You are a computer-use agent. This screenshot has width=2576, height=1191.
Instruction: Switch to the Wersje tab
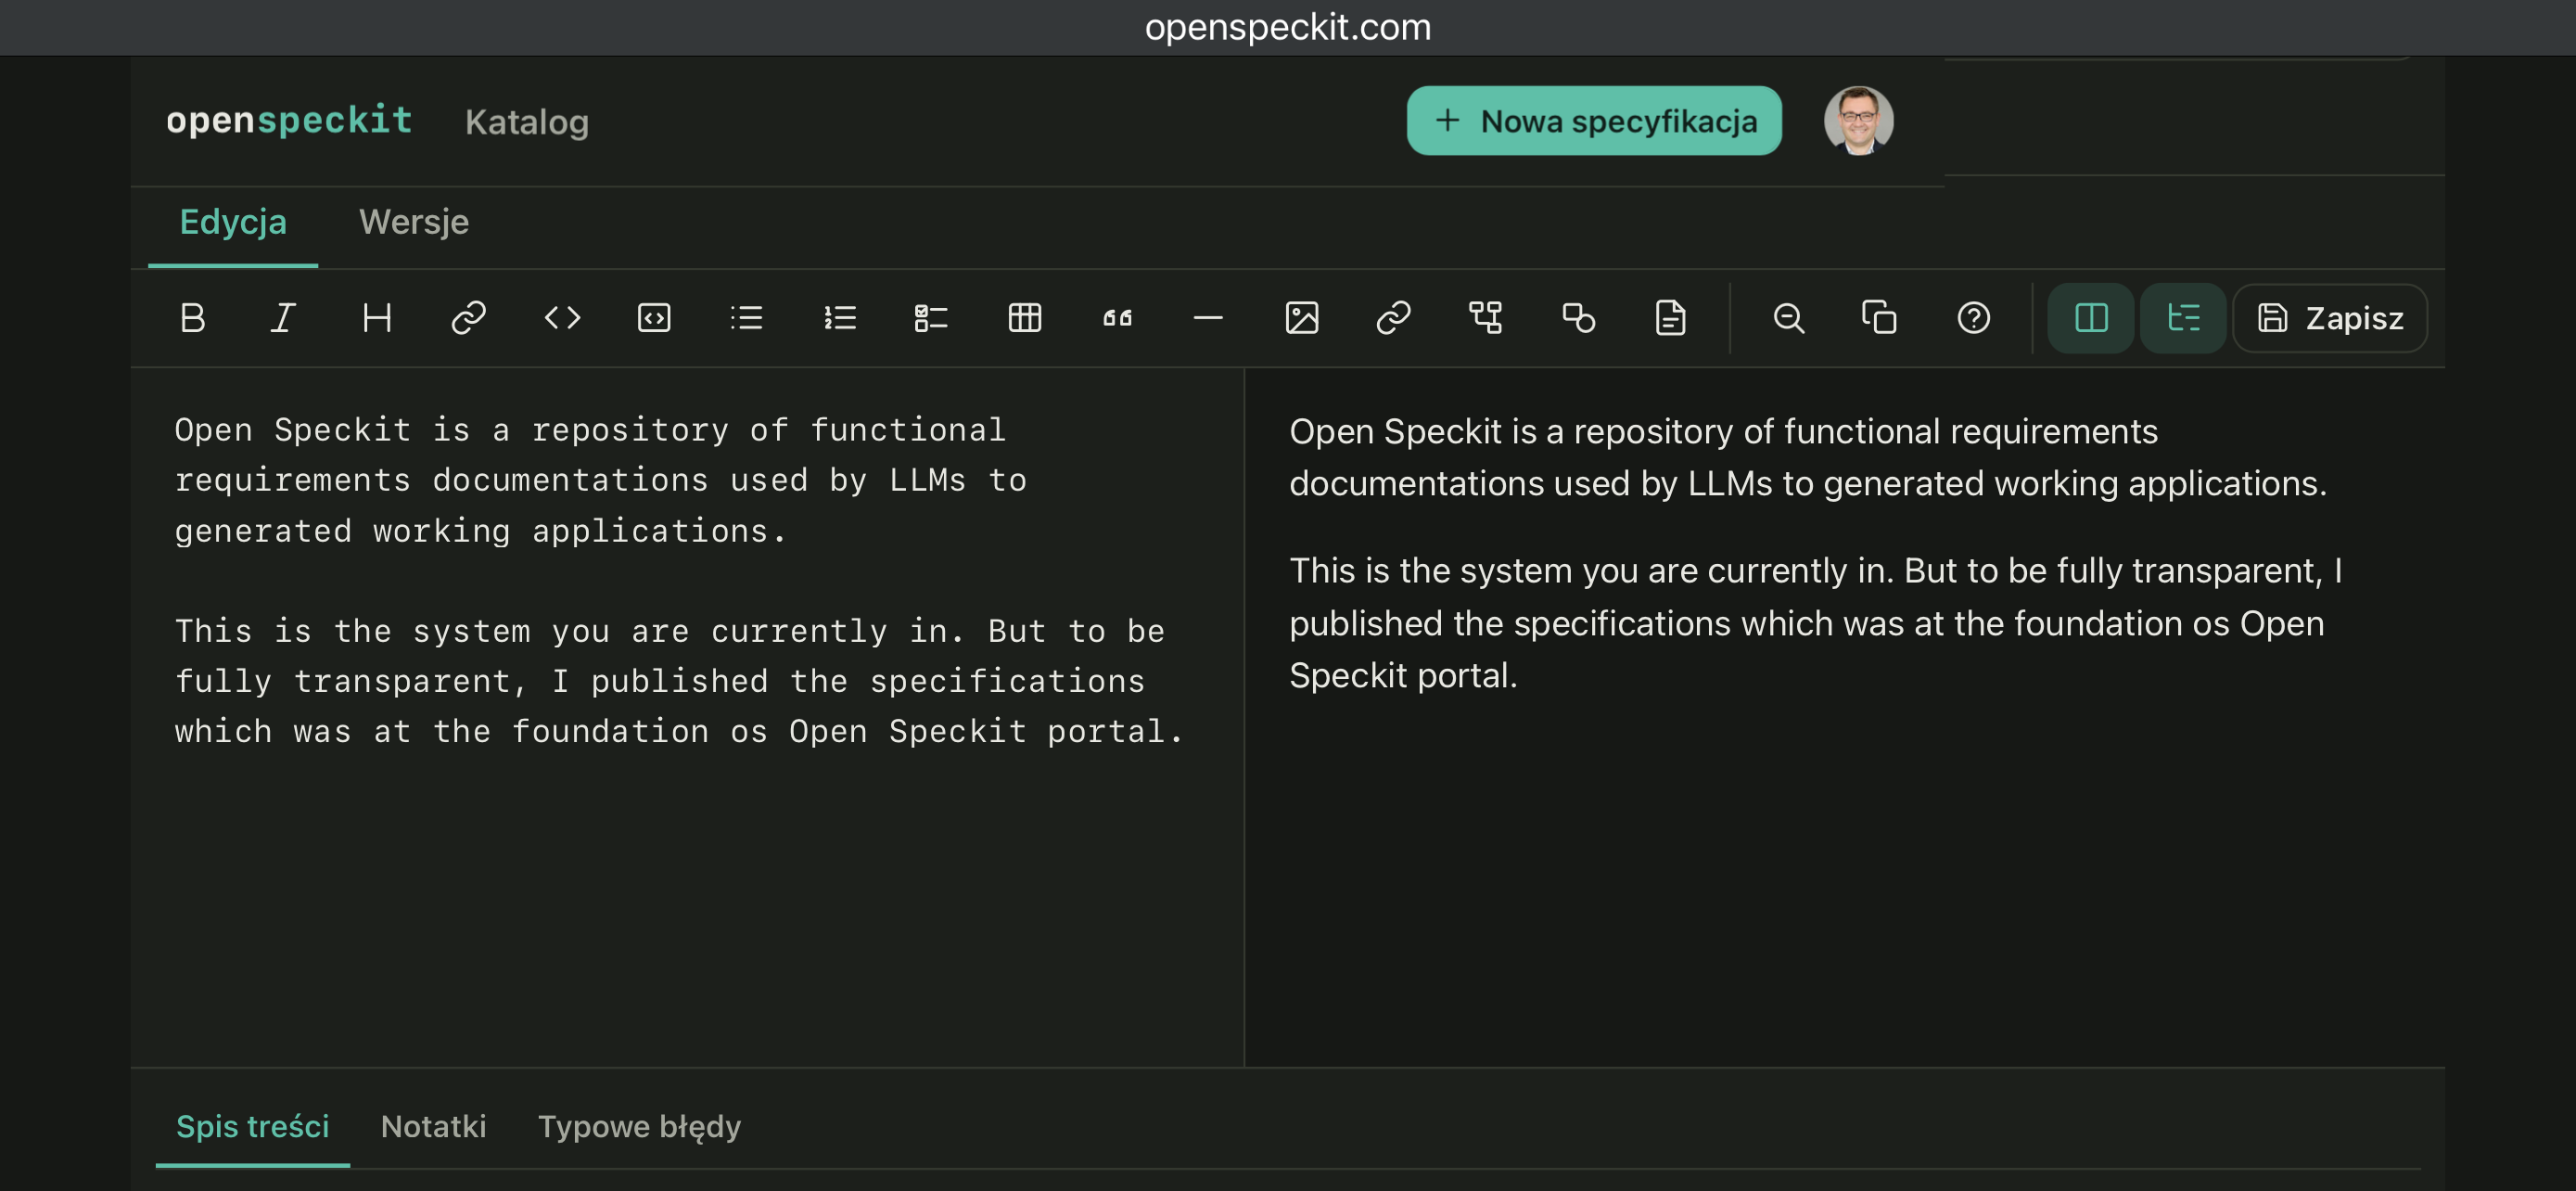click(x=414, y=222)
